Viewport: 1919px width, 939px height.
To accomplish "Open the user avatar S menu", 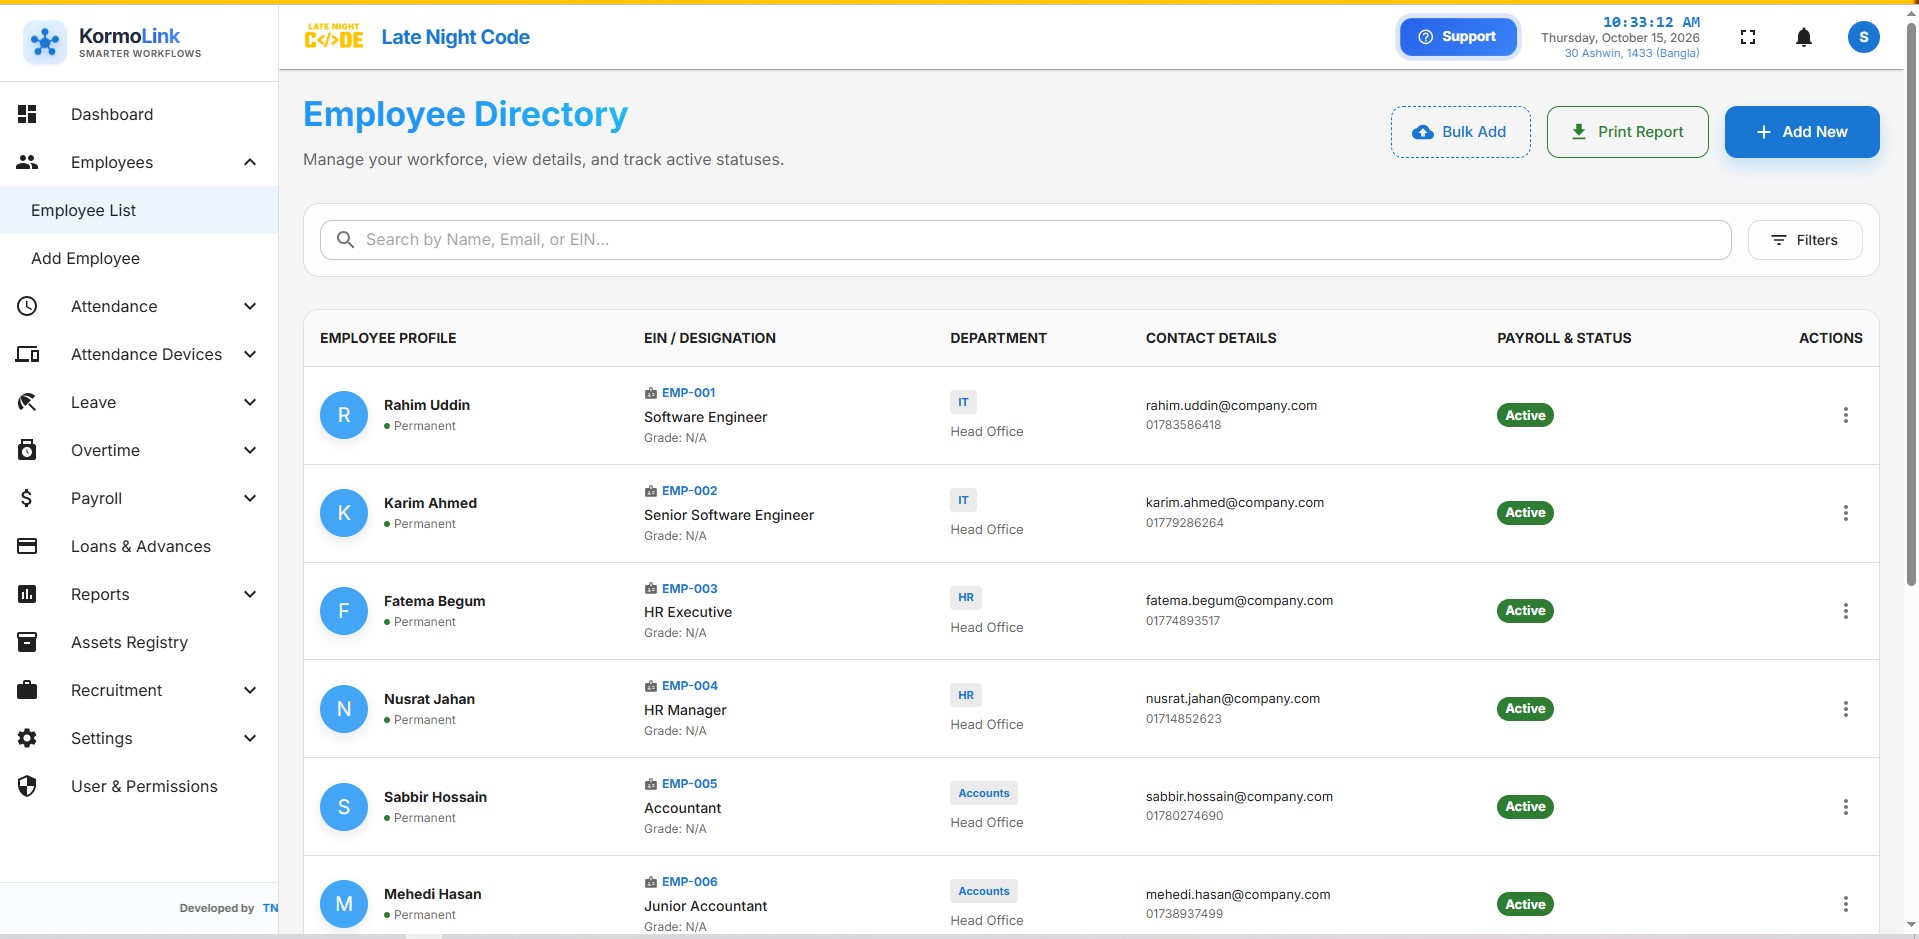I will pyautogui.click(x=1863, y=37).
